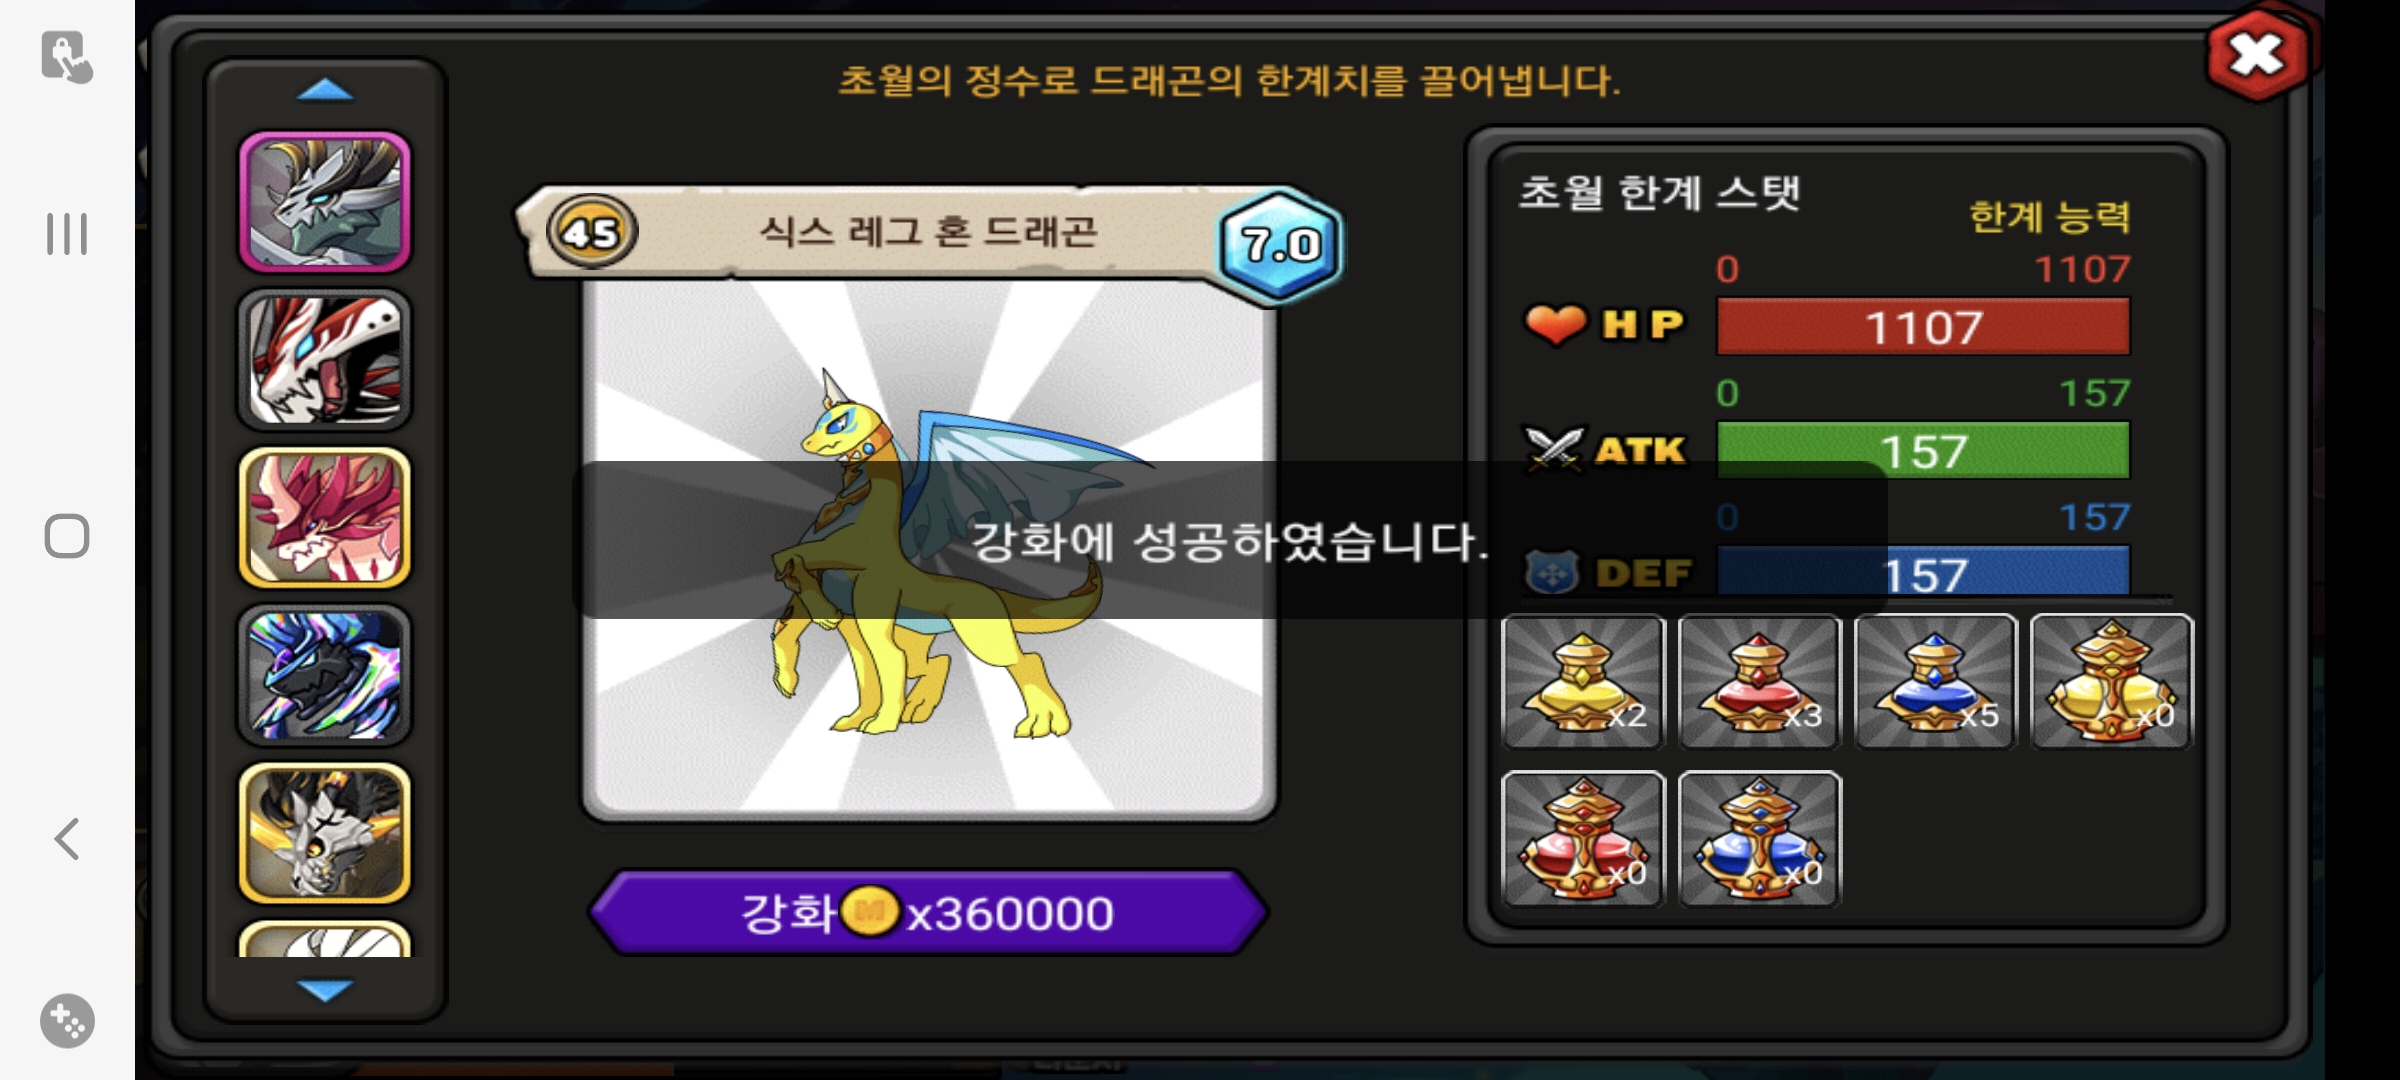The image size is (2400, 1080).
Task: Tap the 7.0 hexagon grade badge
Action: click(1281, 244)
